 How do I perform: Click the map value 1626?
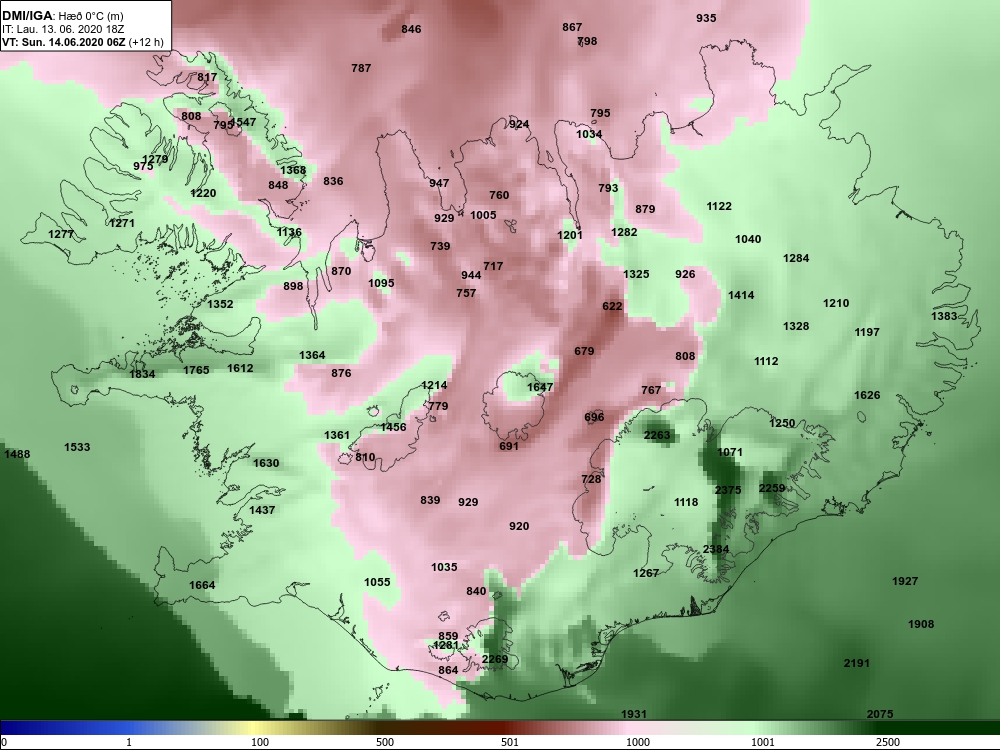click(x=867, y=395)
